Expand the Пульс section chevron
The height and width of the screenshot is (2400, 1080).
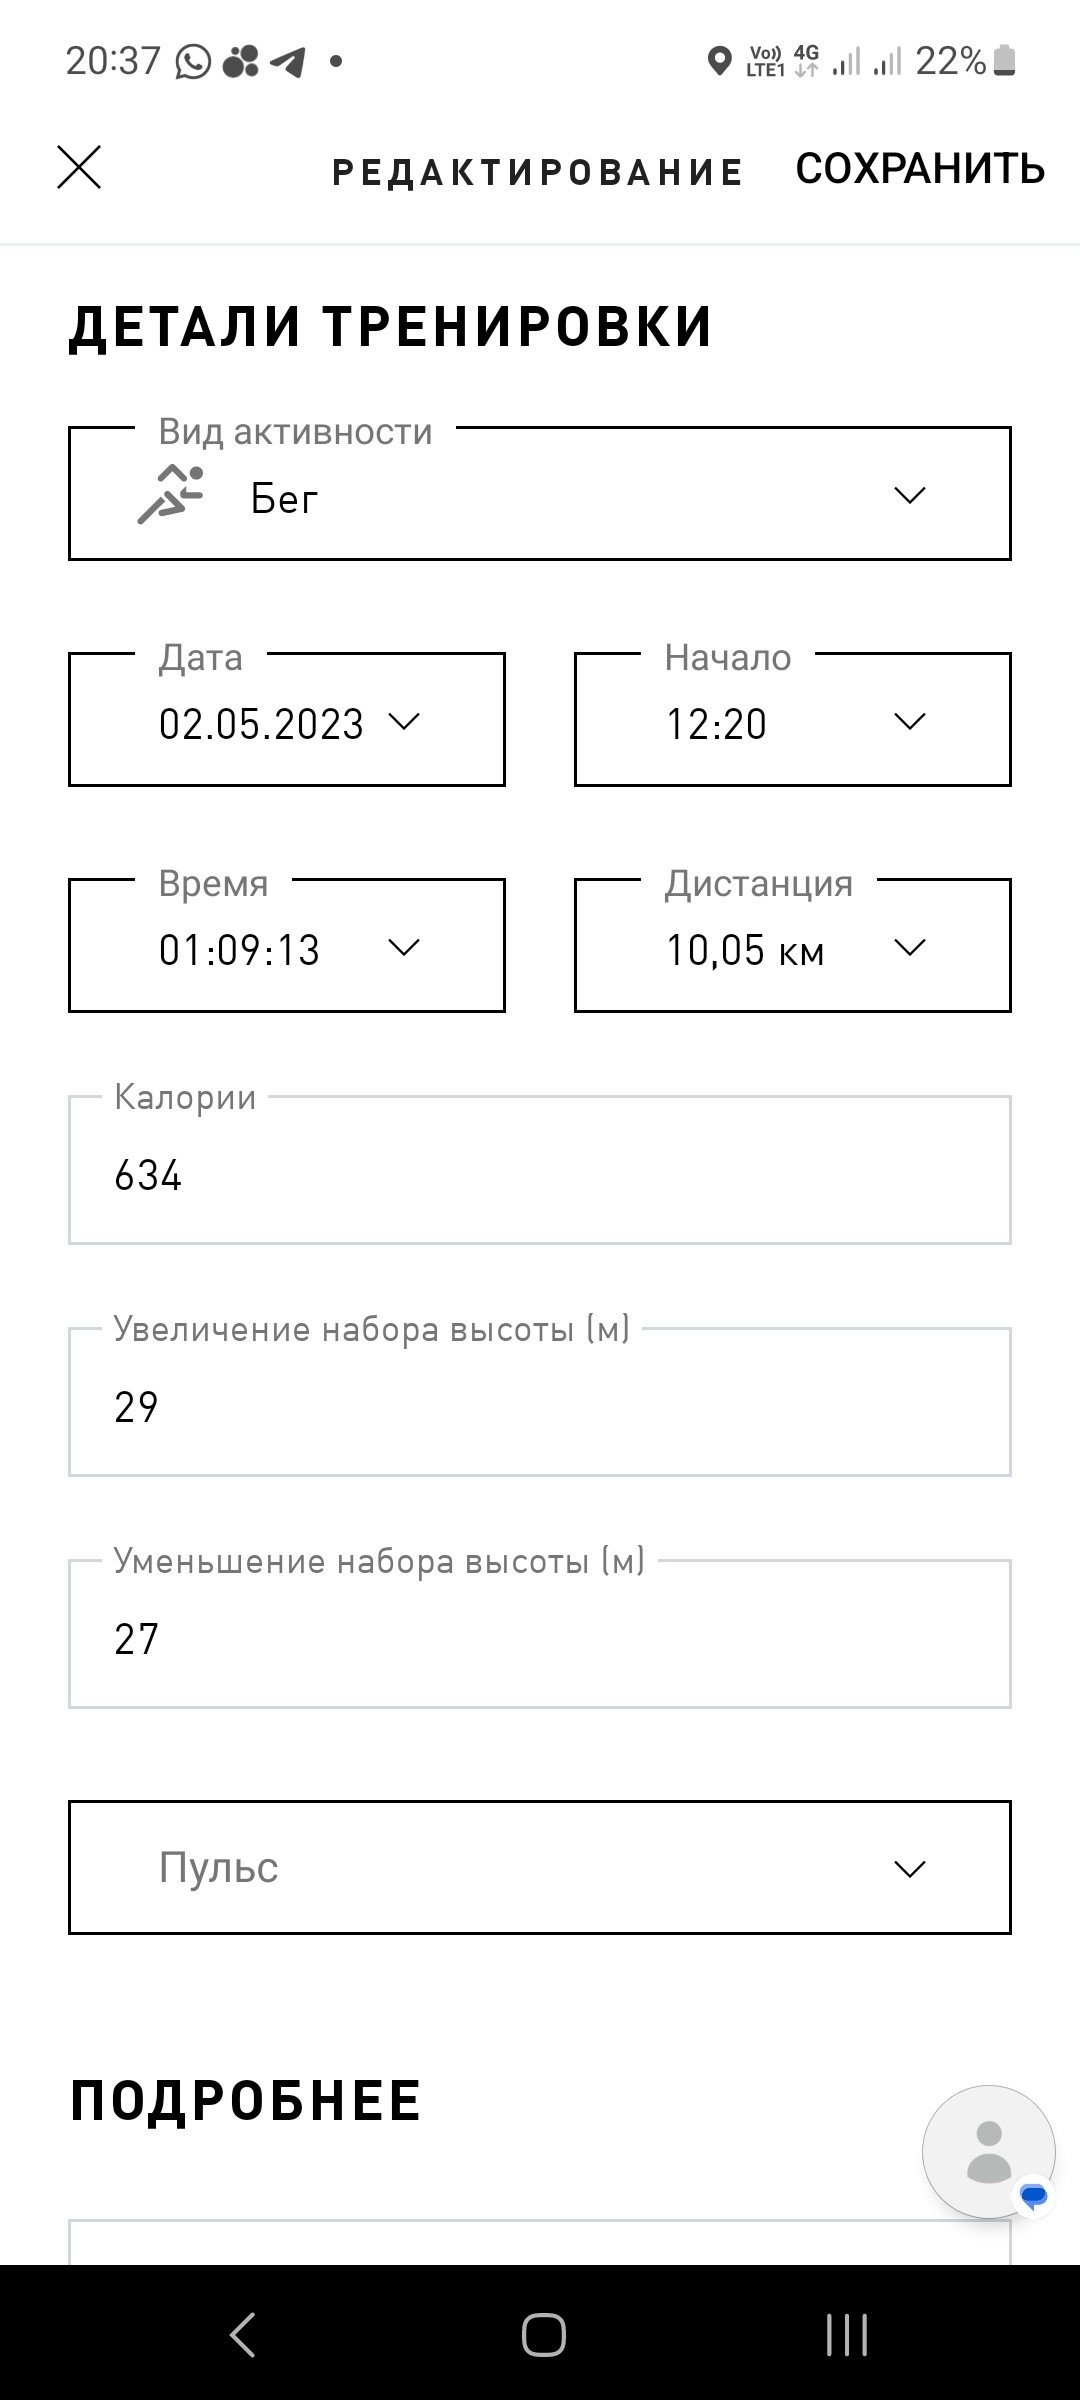tap(909, 1868)
